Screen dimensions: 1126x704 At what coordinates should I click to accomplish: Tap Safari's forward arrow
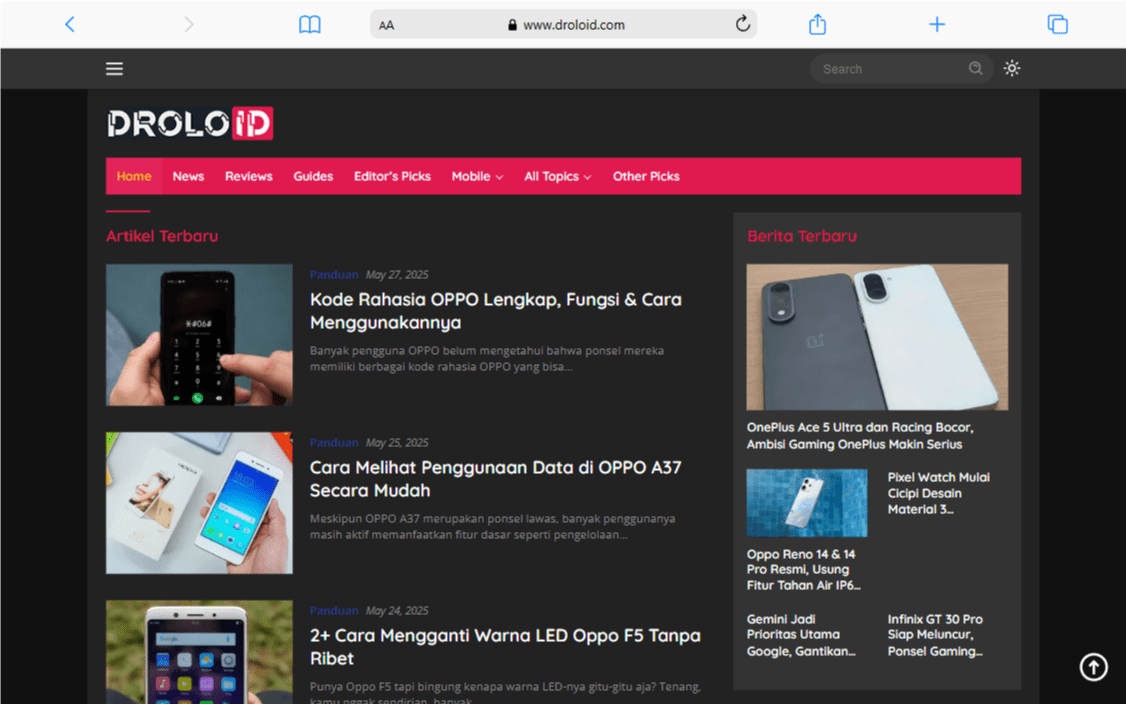(x=189, y=24)
